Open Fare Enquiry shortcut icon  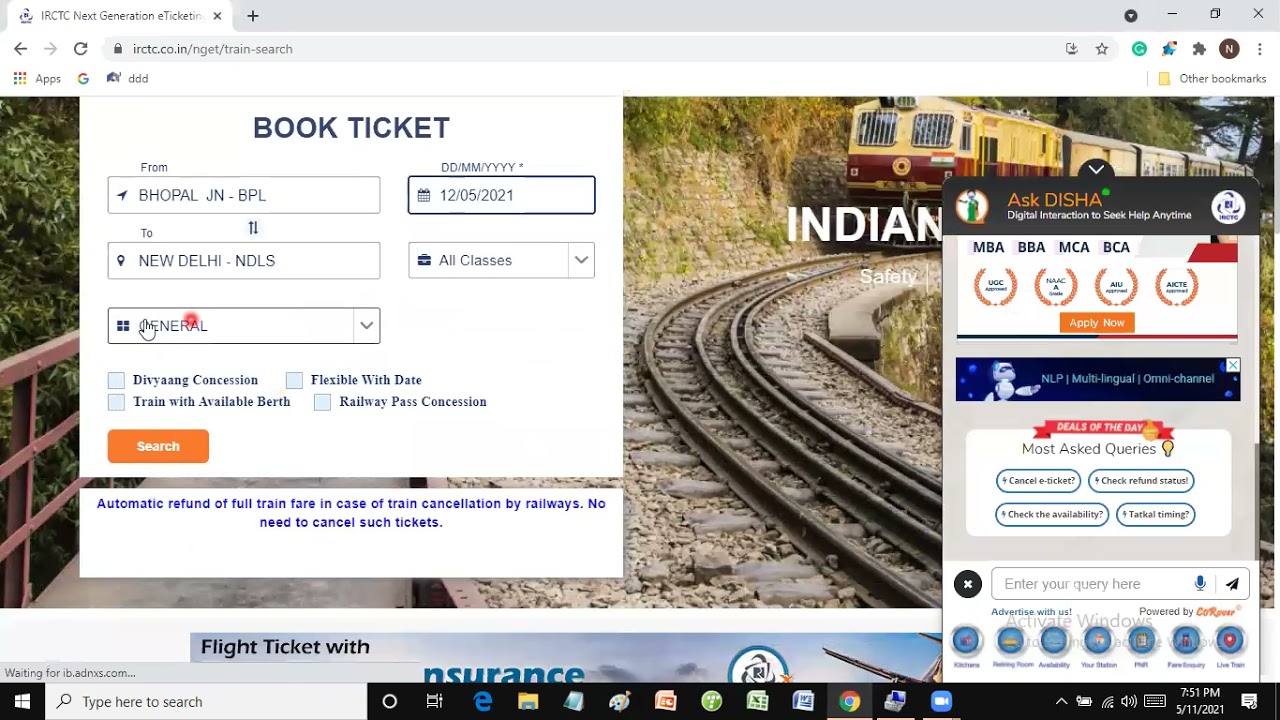coord(1186,641)
